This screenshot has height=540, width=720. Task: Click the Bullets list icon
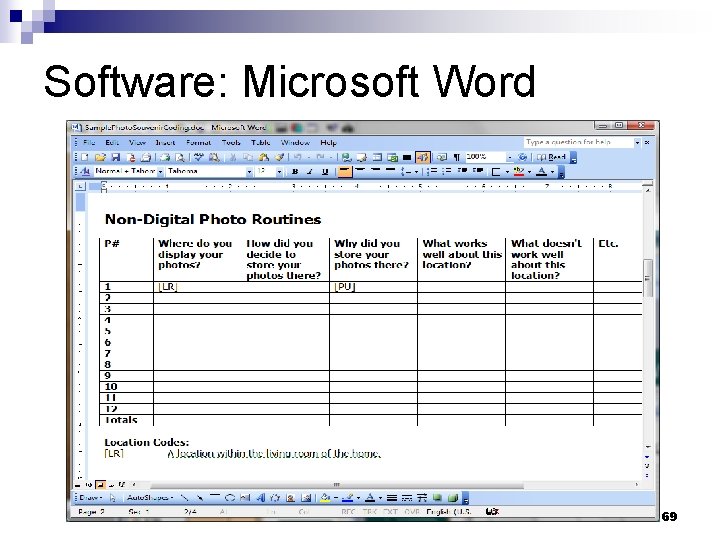coord(446,172)
